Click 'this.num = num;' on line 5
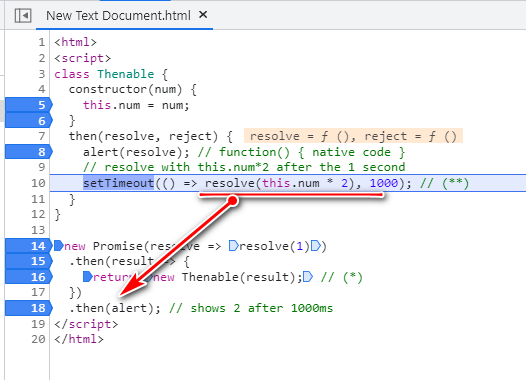This screenshot has height=380, width=526. (x=136, y=105)
